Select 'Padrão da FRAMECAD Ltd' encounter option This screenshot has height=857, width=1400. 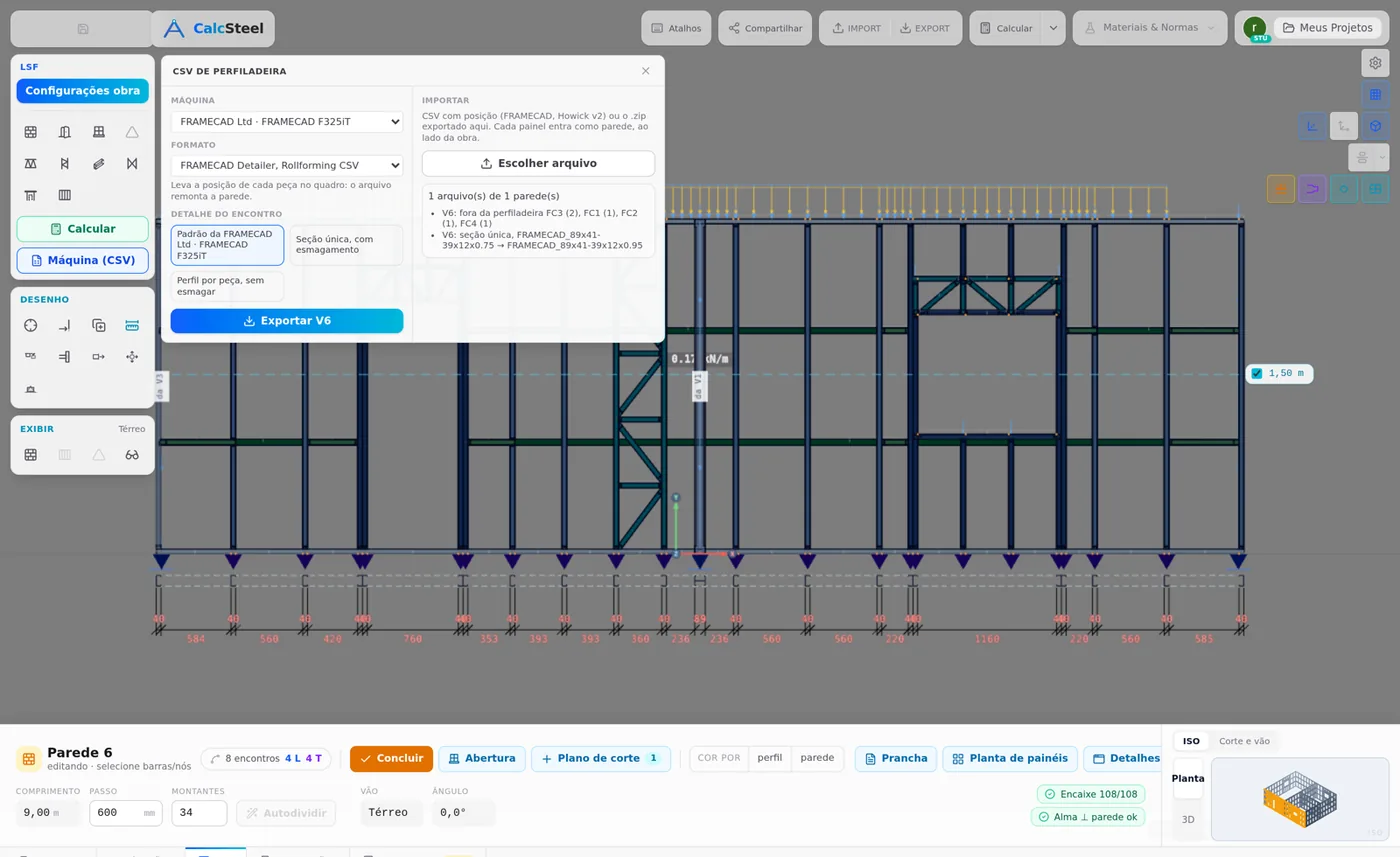tap(227, 245)
